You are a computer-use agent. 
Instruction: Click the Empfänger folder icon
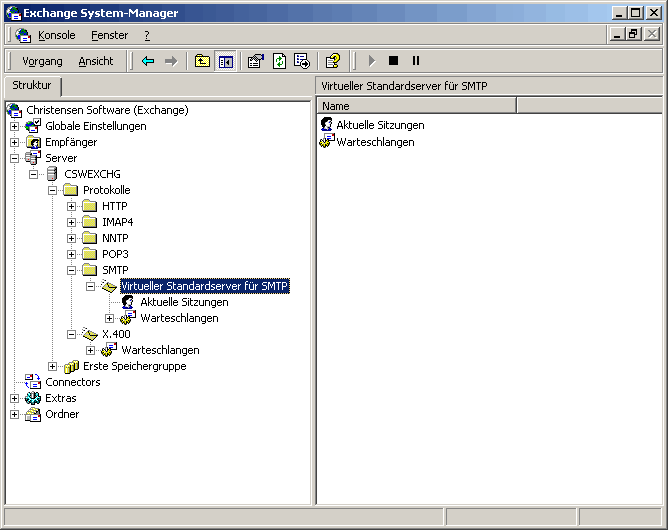pos(33,142)
